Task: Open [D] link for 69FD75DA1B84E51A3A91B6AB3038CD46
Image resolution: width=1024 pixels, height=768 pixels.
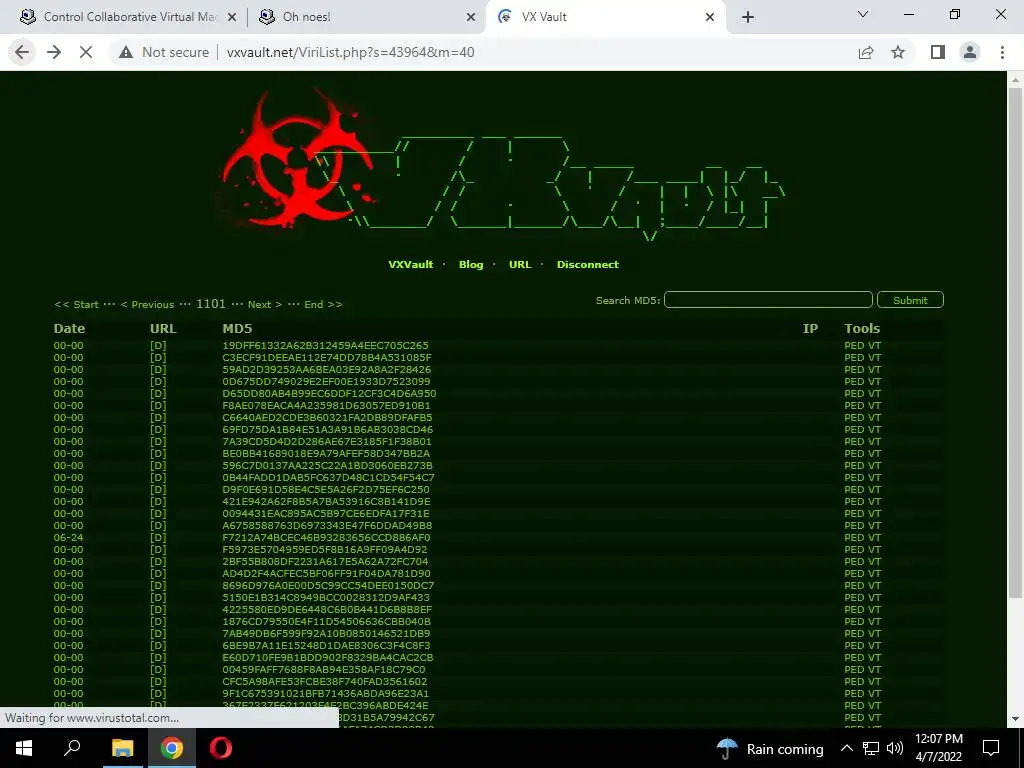Action: 158,430
